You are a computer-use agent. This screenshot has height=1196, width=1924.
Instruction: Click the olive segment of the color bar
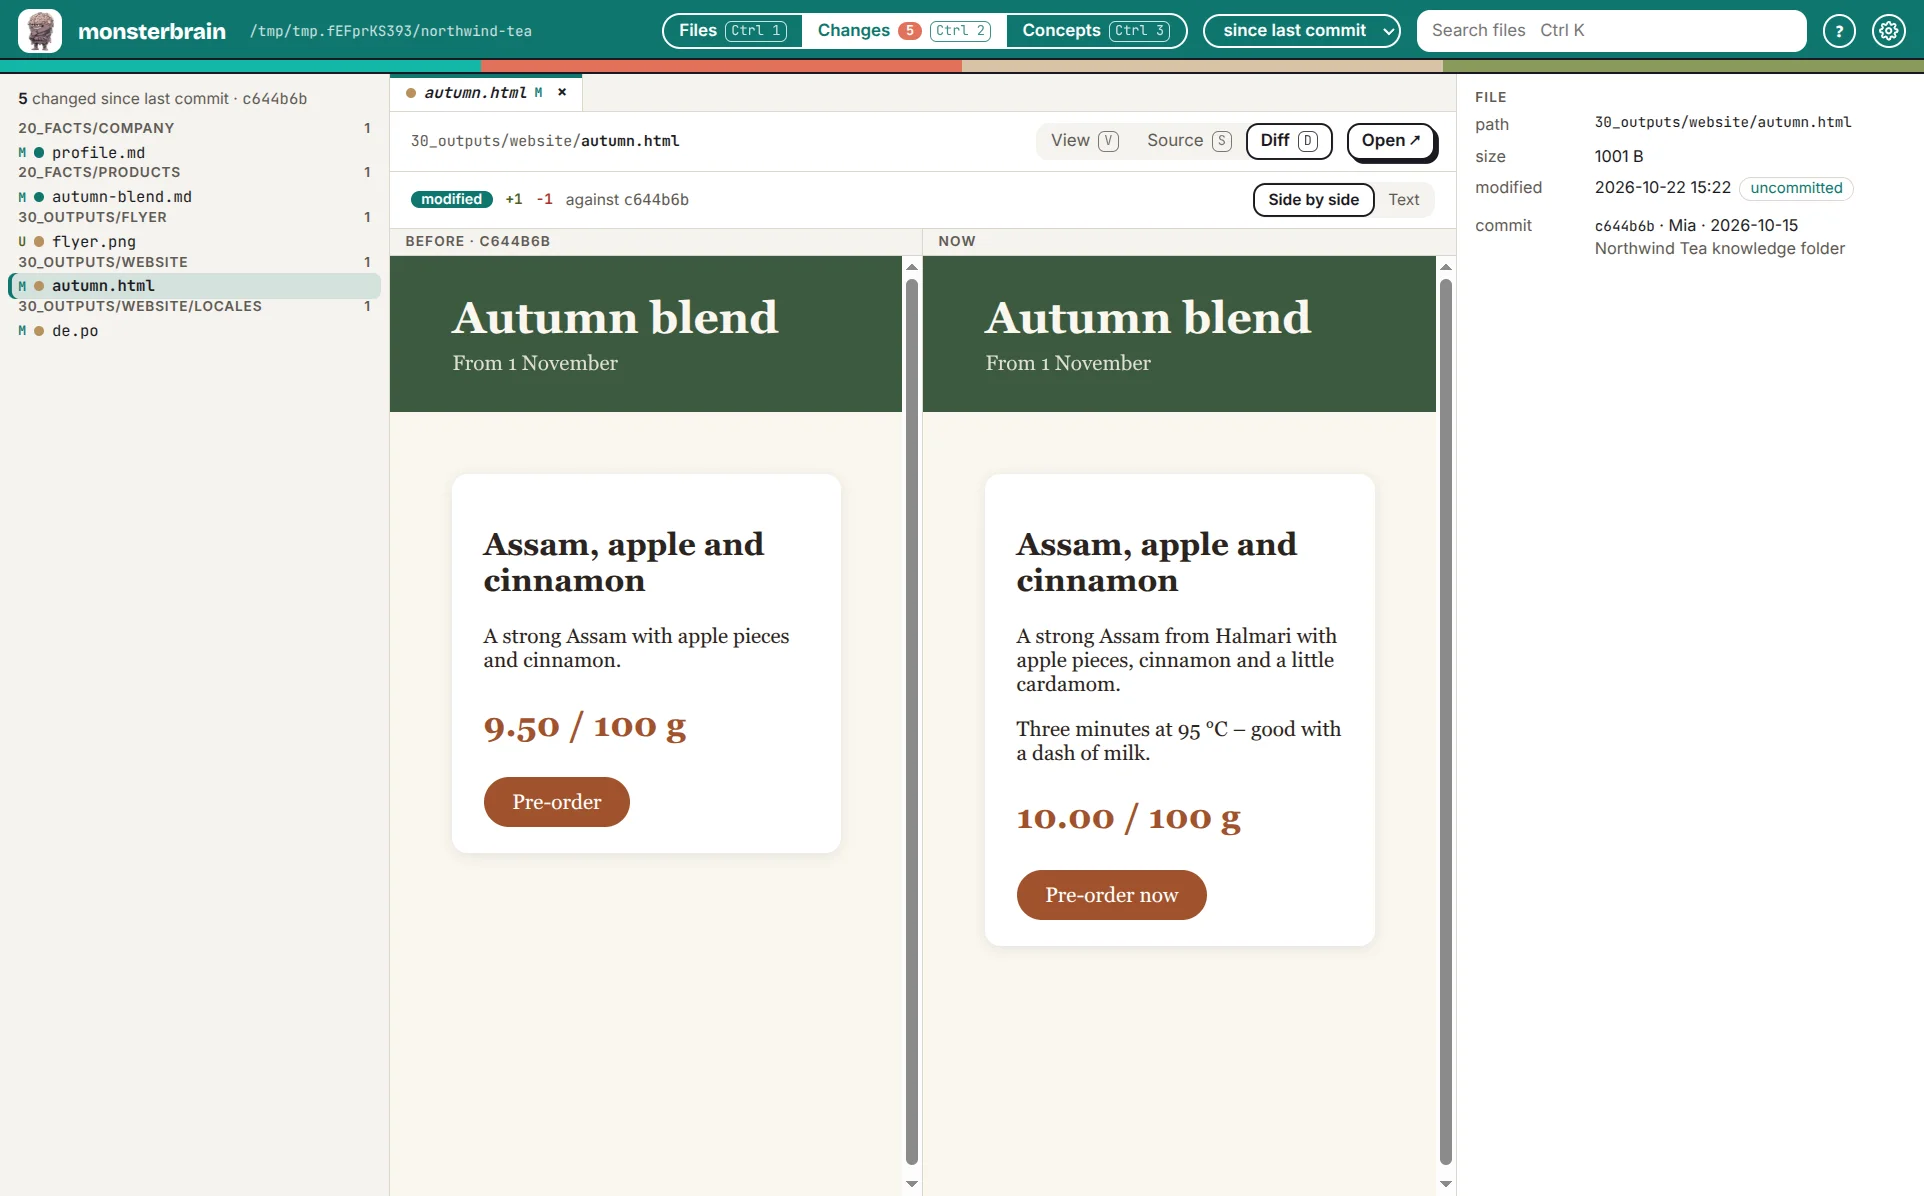(x=1683, y=66)
